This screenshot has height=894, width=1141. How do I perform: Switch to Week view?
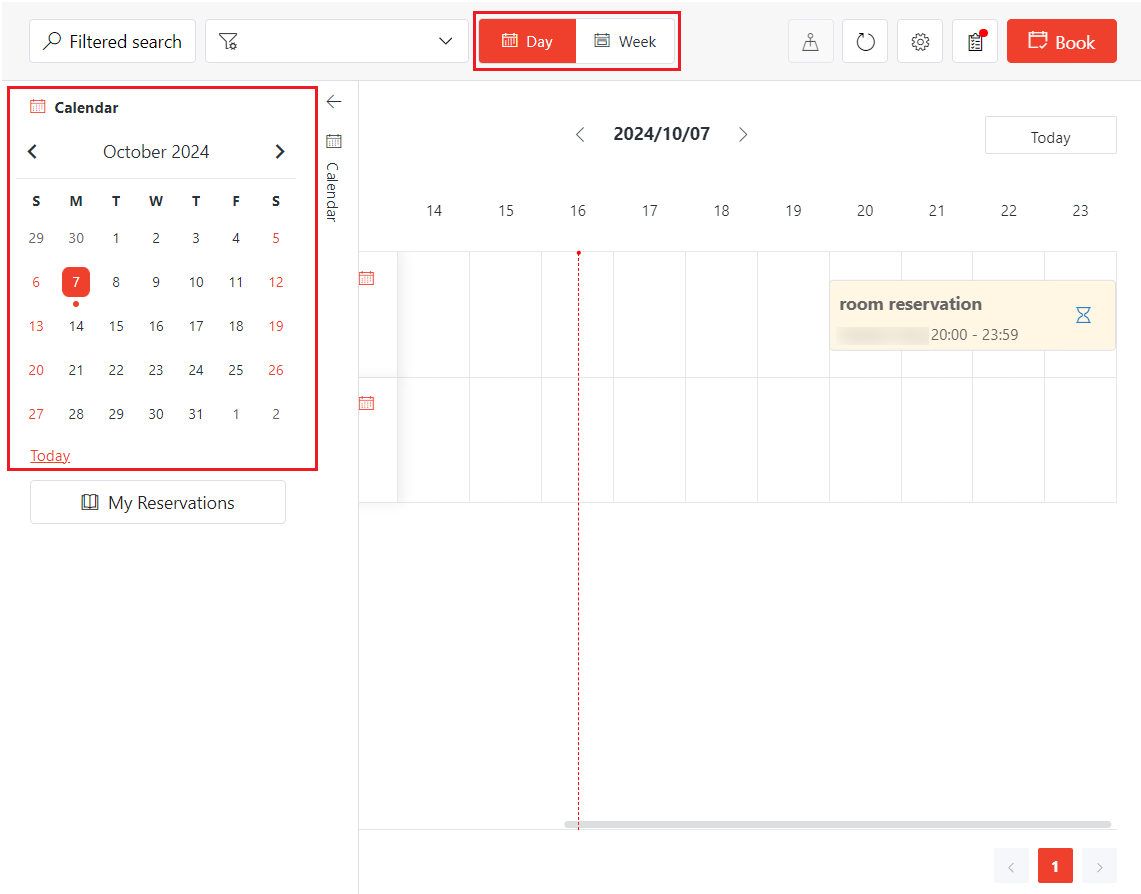click(625, 41)
